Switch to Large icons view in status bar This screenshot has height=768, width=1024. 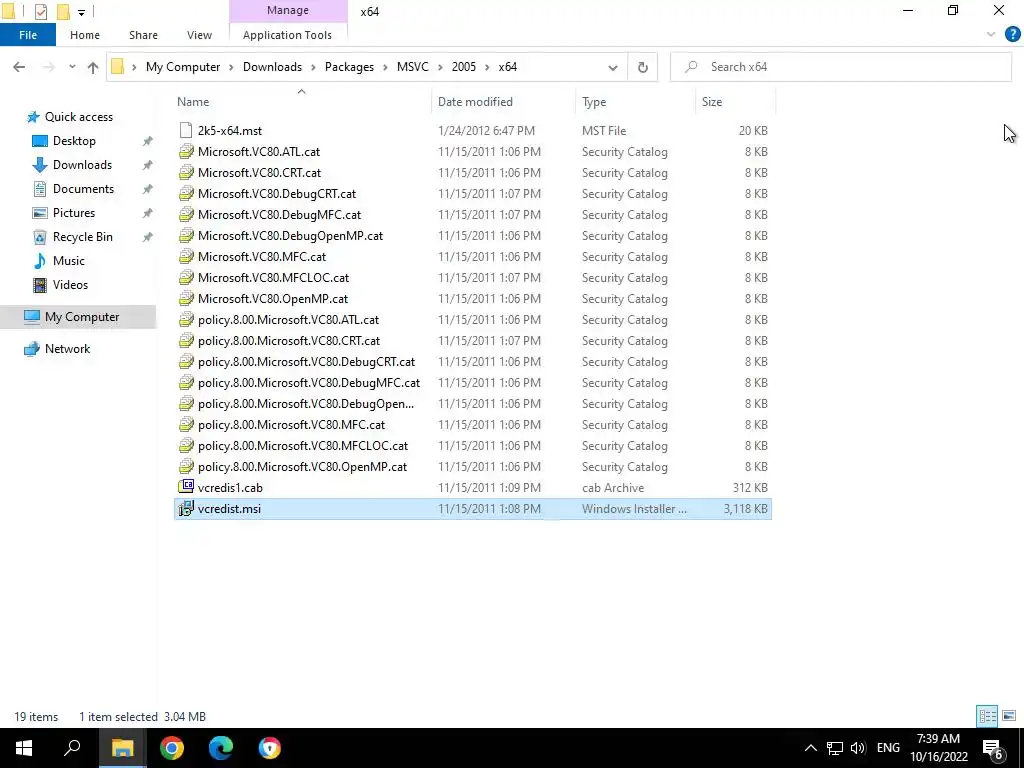[x=1009, y=716]
